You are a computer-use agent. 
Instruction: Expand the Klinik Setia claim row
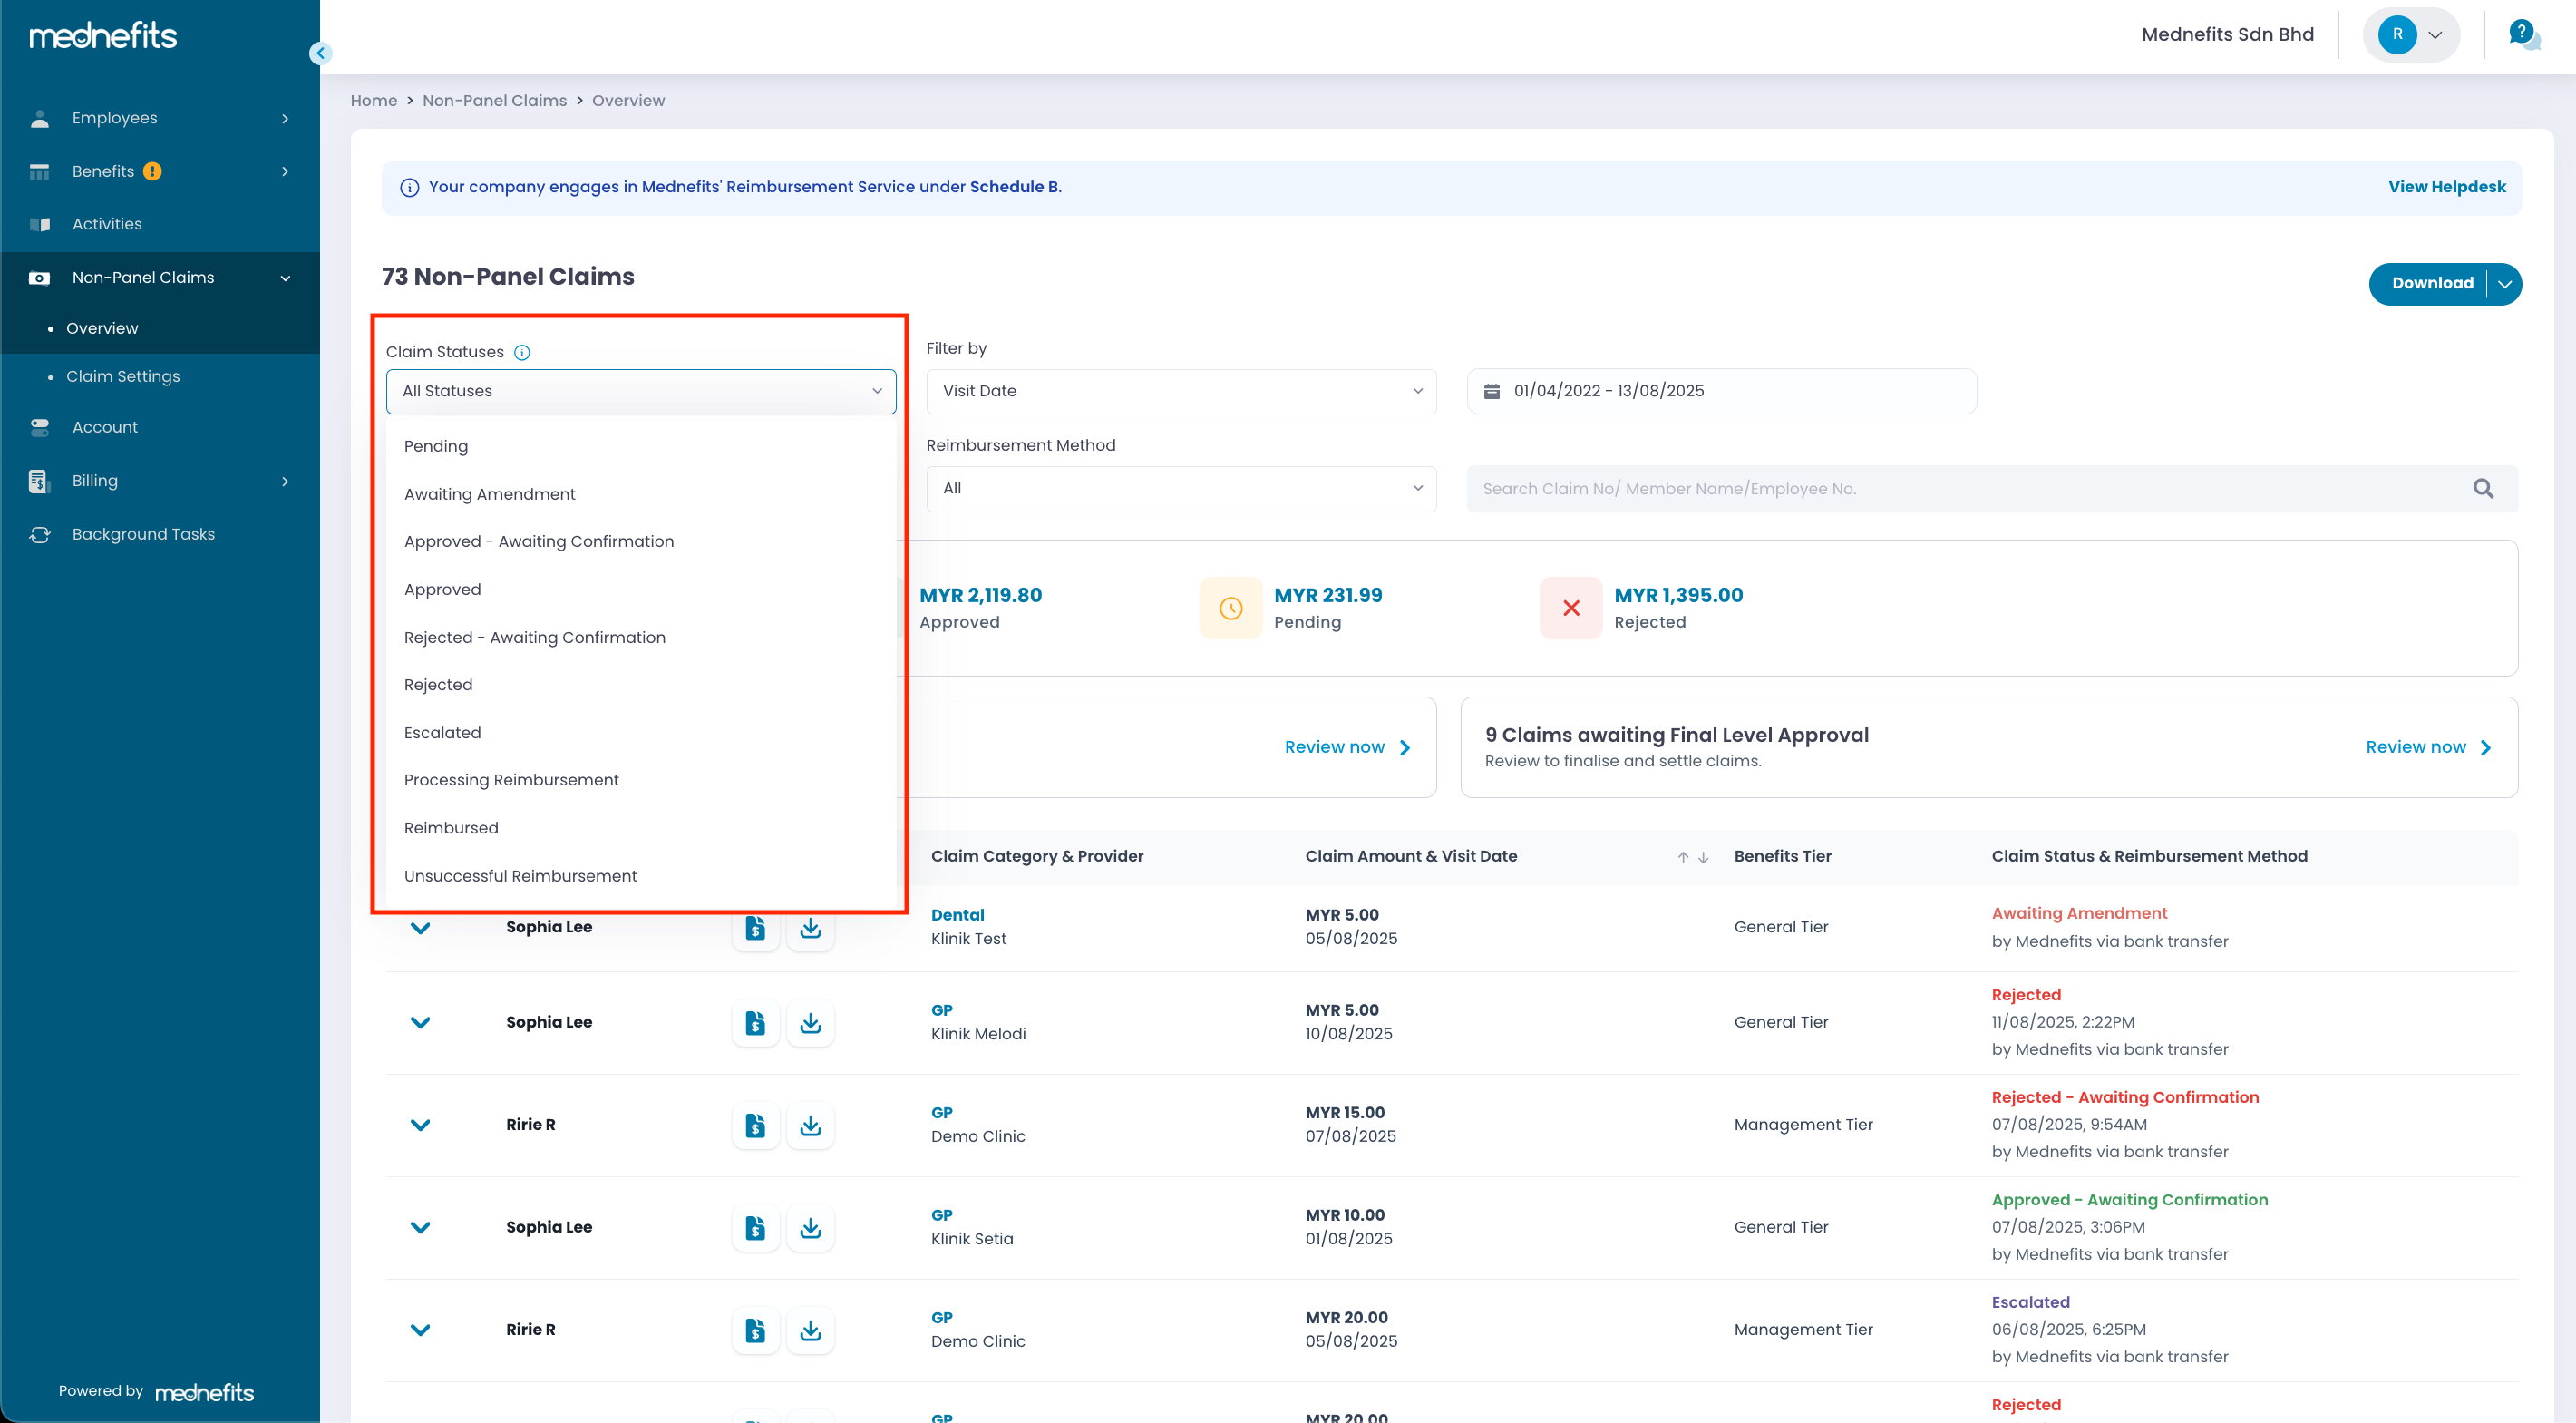(420, 1227)
